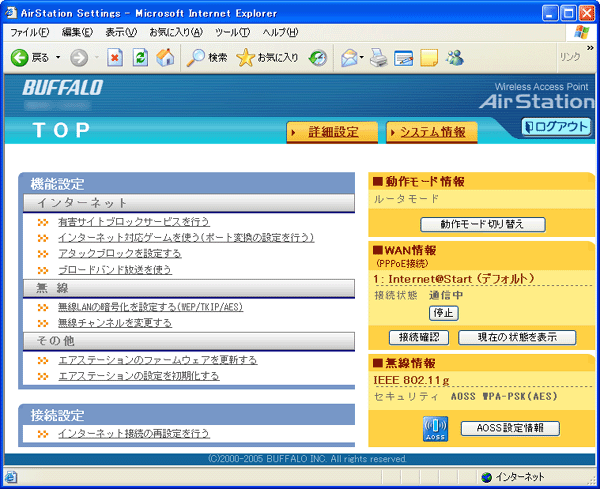Click the 接続確認 button
Screen dimensions: 600x489
click(x=419, y=337)
